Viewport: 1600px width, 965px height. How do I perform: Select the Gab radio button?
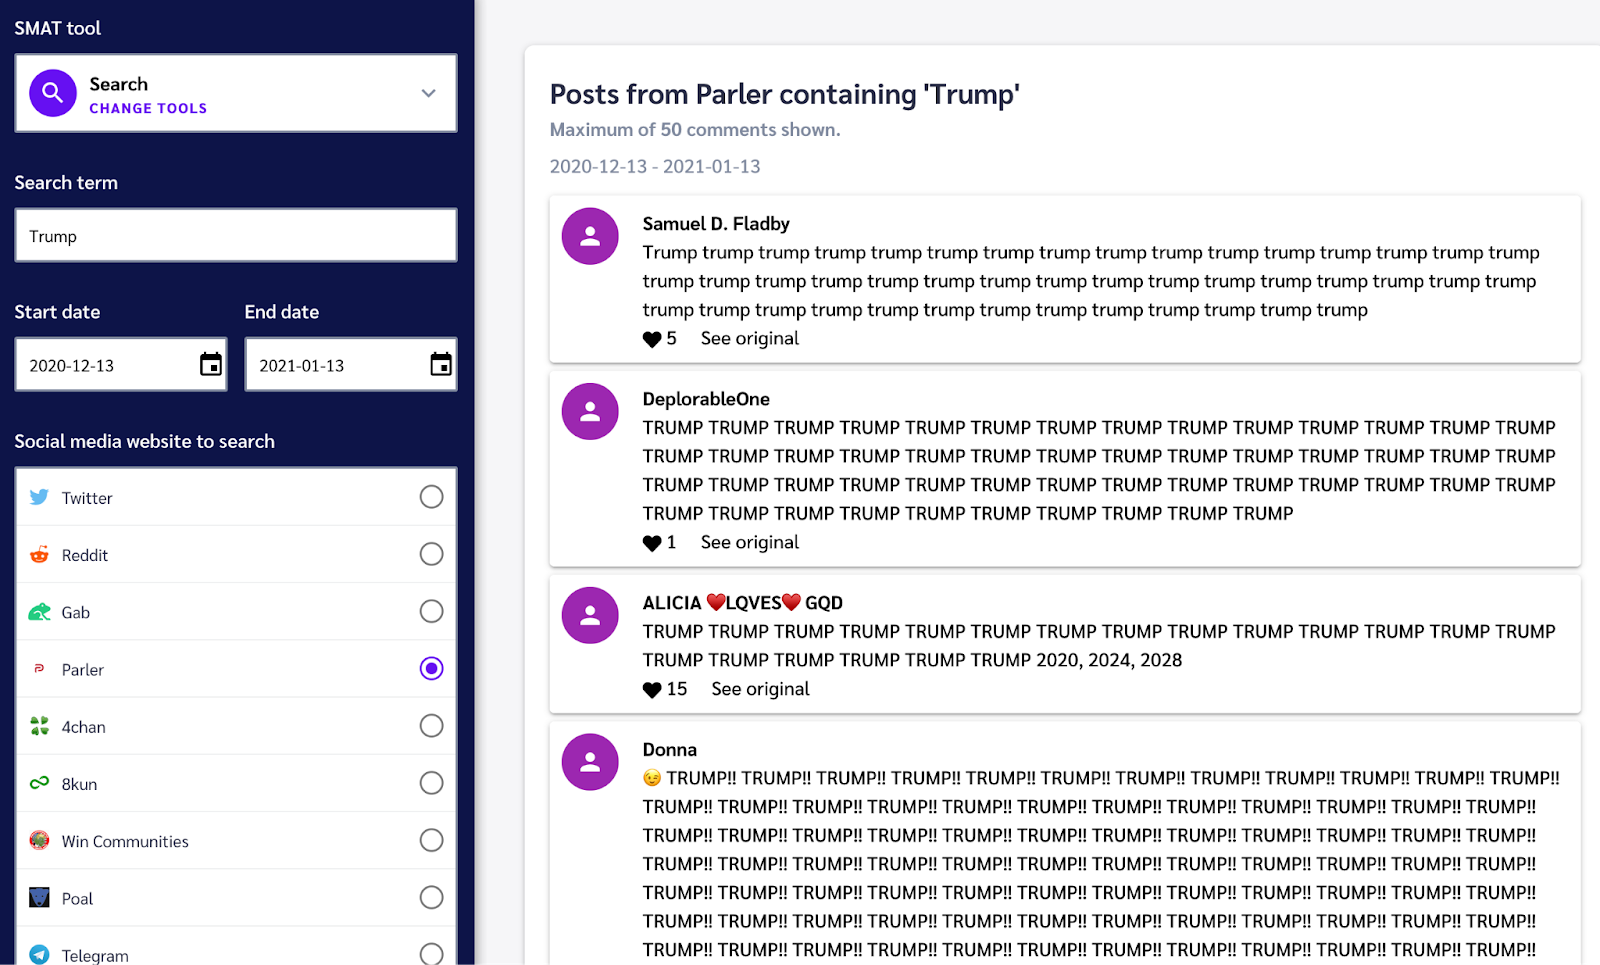pyautogui.click(x=431, y=611)
